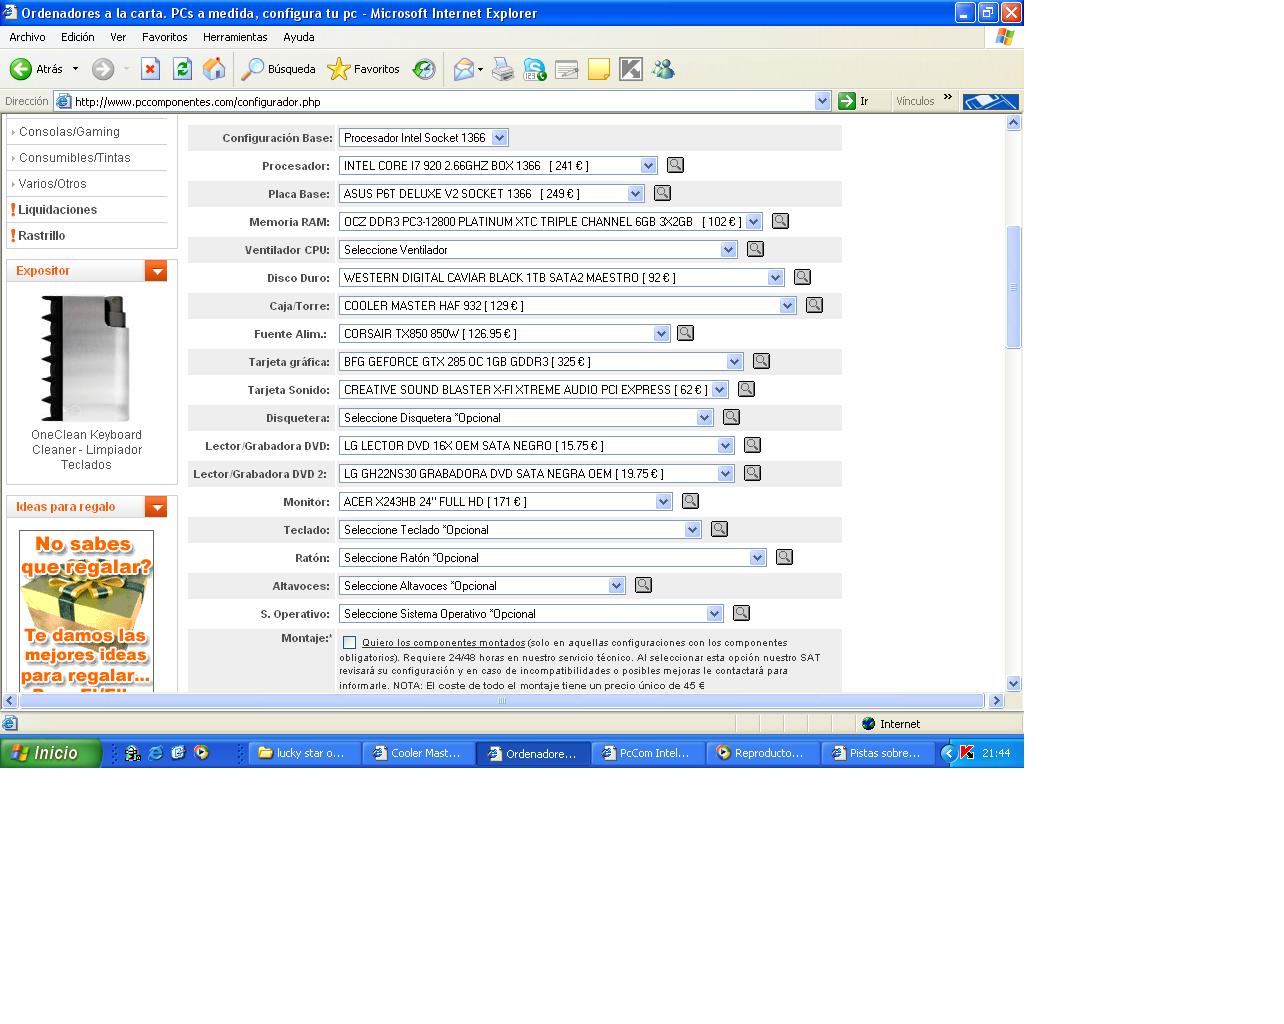Switch to 'lucky star o...' taskbar folder
The height and width of the screenshot is (1024, 1284).
click(x=304, y=753)
